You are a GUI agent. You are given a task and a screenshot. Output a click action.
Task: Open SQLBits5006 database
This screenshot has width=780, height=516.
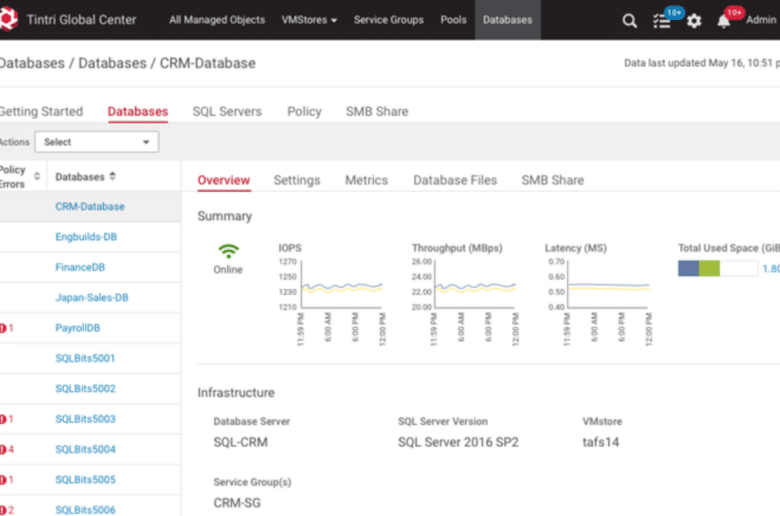(x=85, y=510)
